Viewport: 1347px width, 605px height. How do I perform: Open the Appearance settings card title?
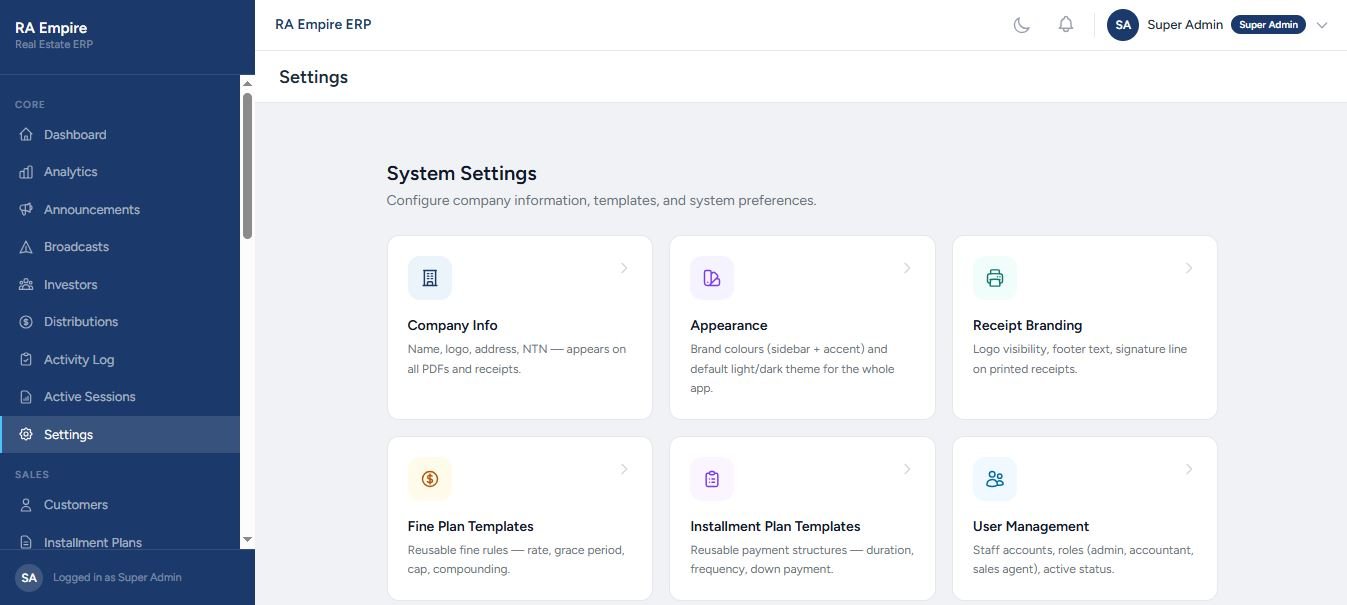(729, 326)
